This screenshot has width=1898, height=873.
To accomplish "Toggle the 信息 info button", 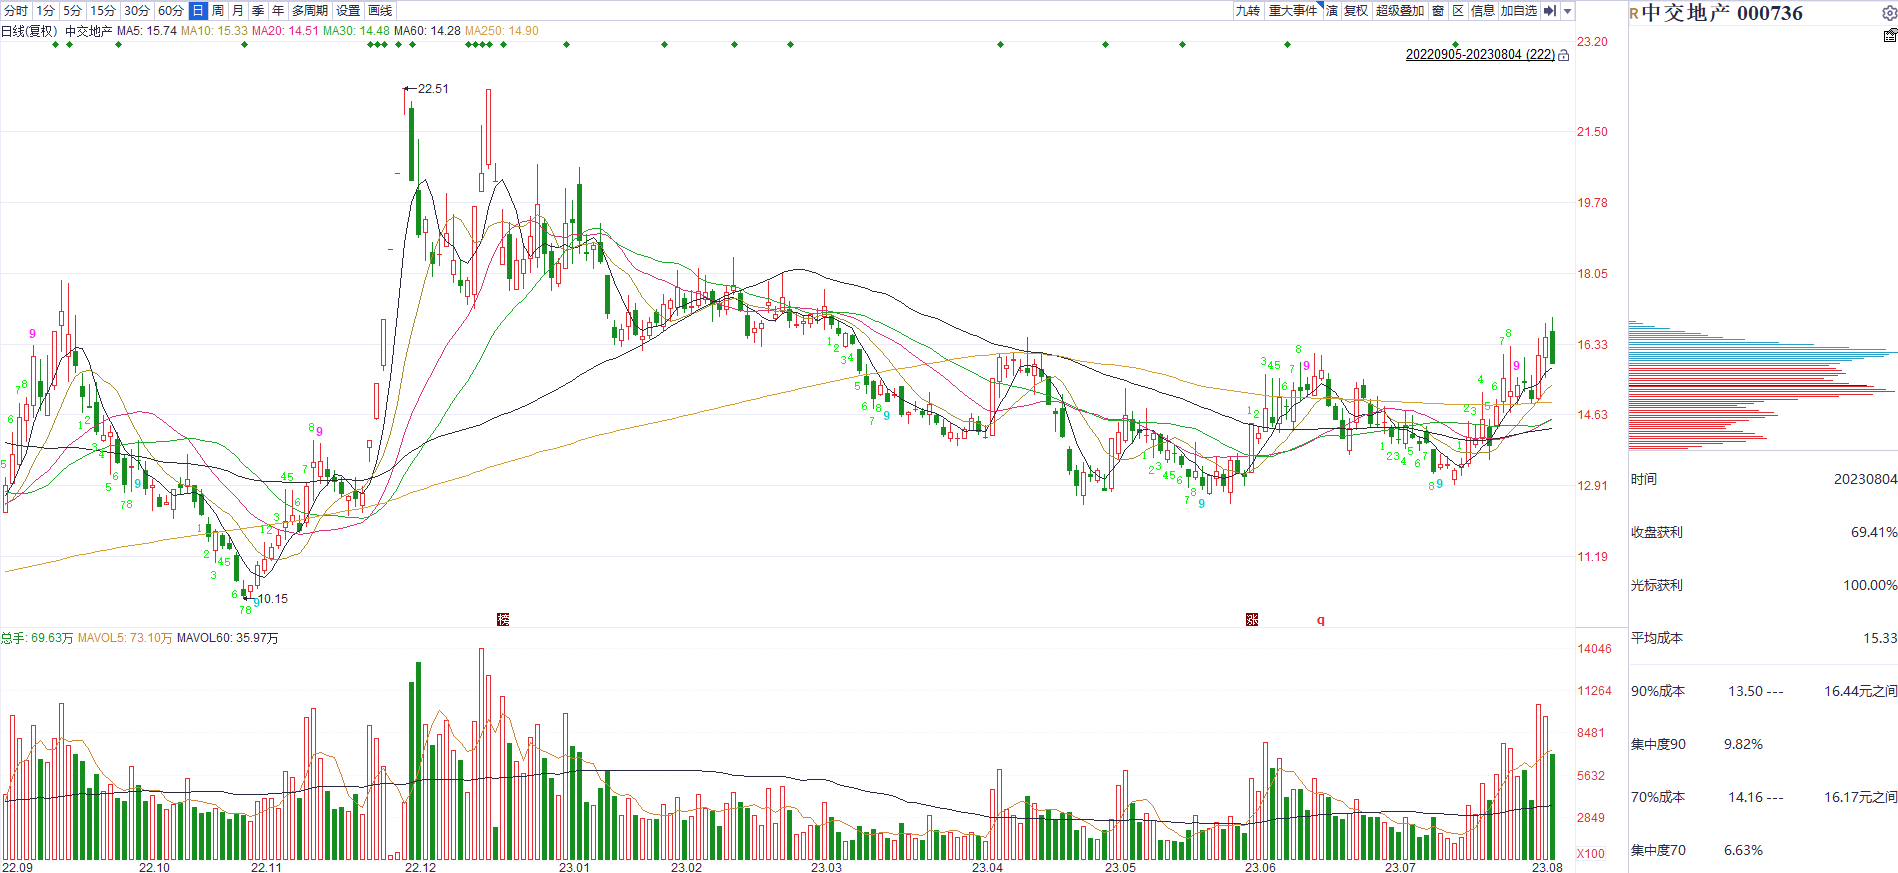I will 1483,11.
